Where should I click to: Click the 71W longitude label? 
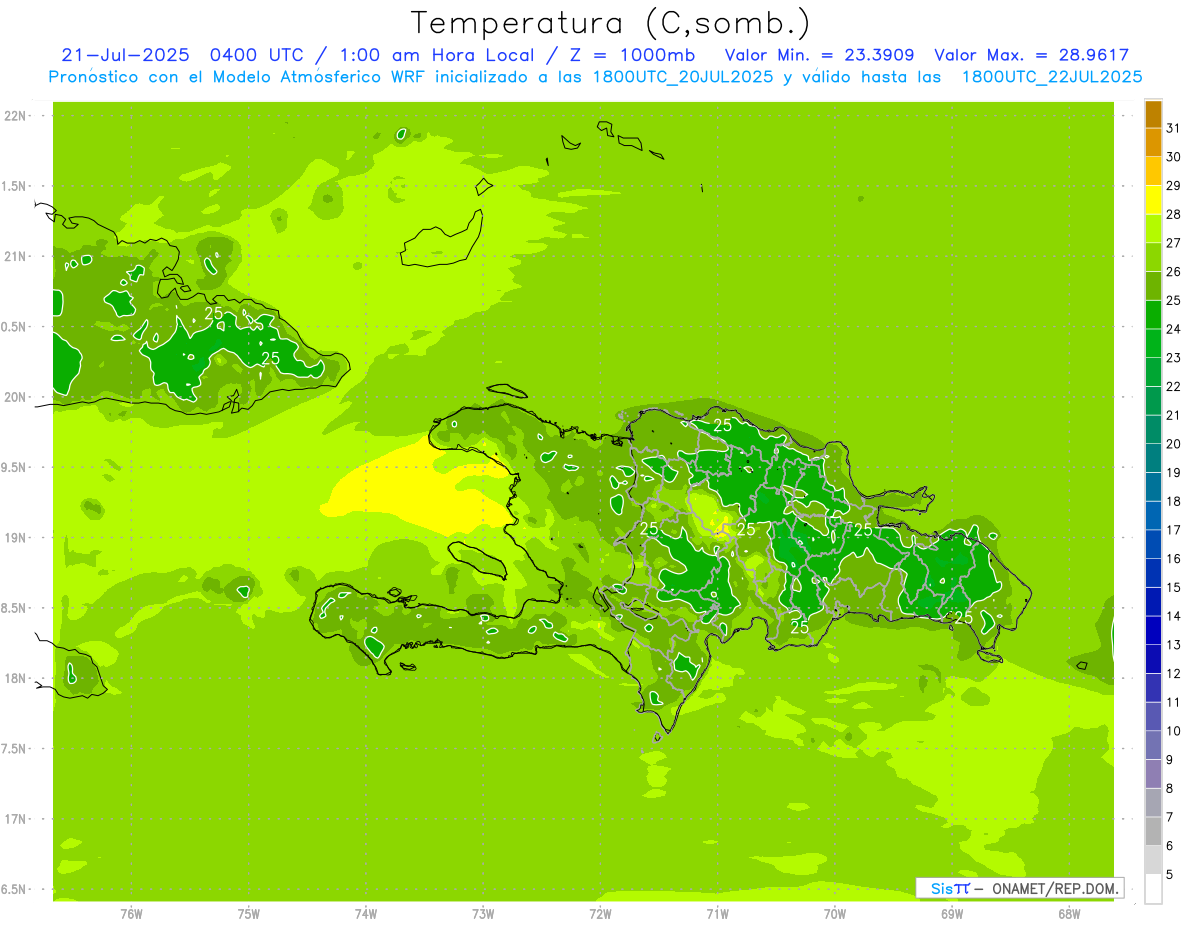click(717, 913)
